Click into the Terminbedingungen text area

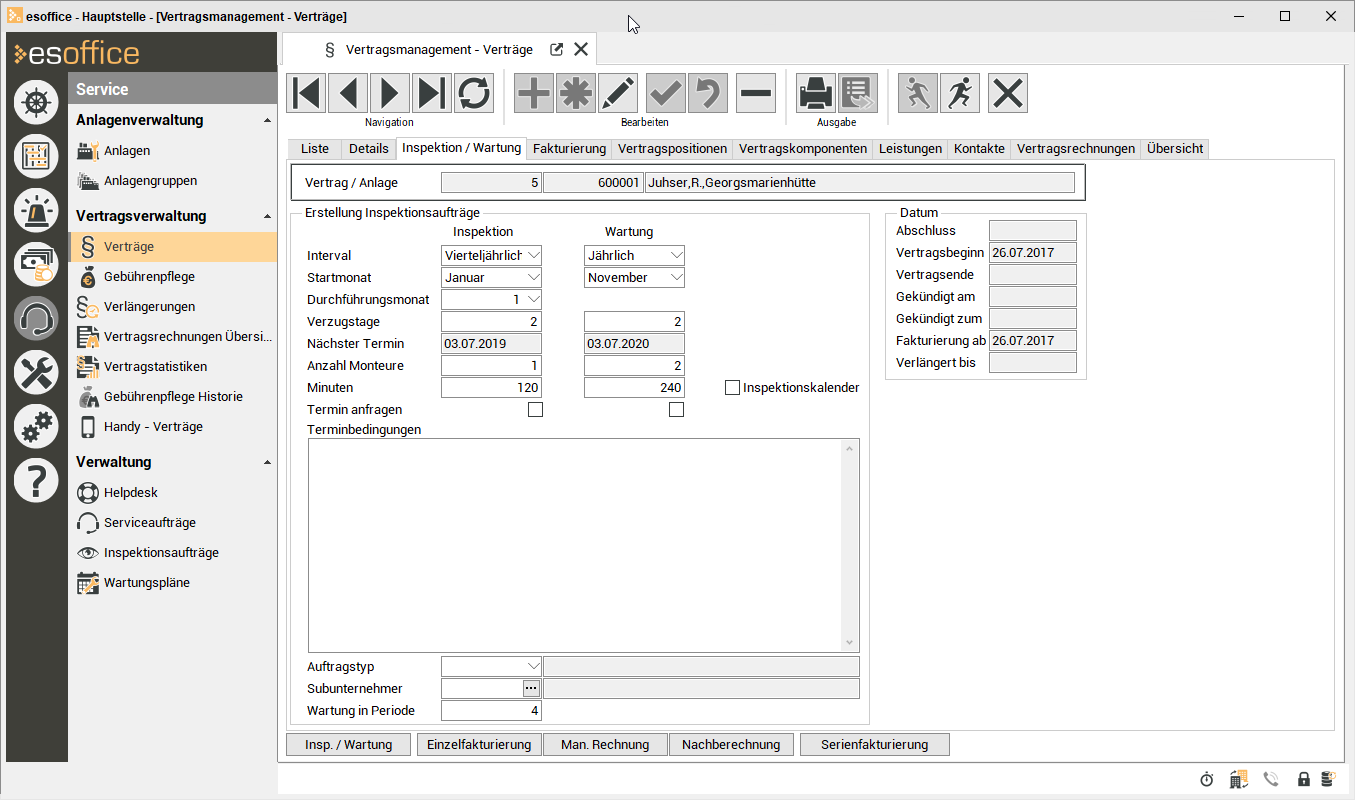[x=583, y=545]
